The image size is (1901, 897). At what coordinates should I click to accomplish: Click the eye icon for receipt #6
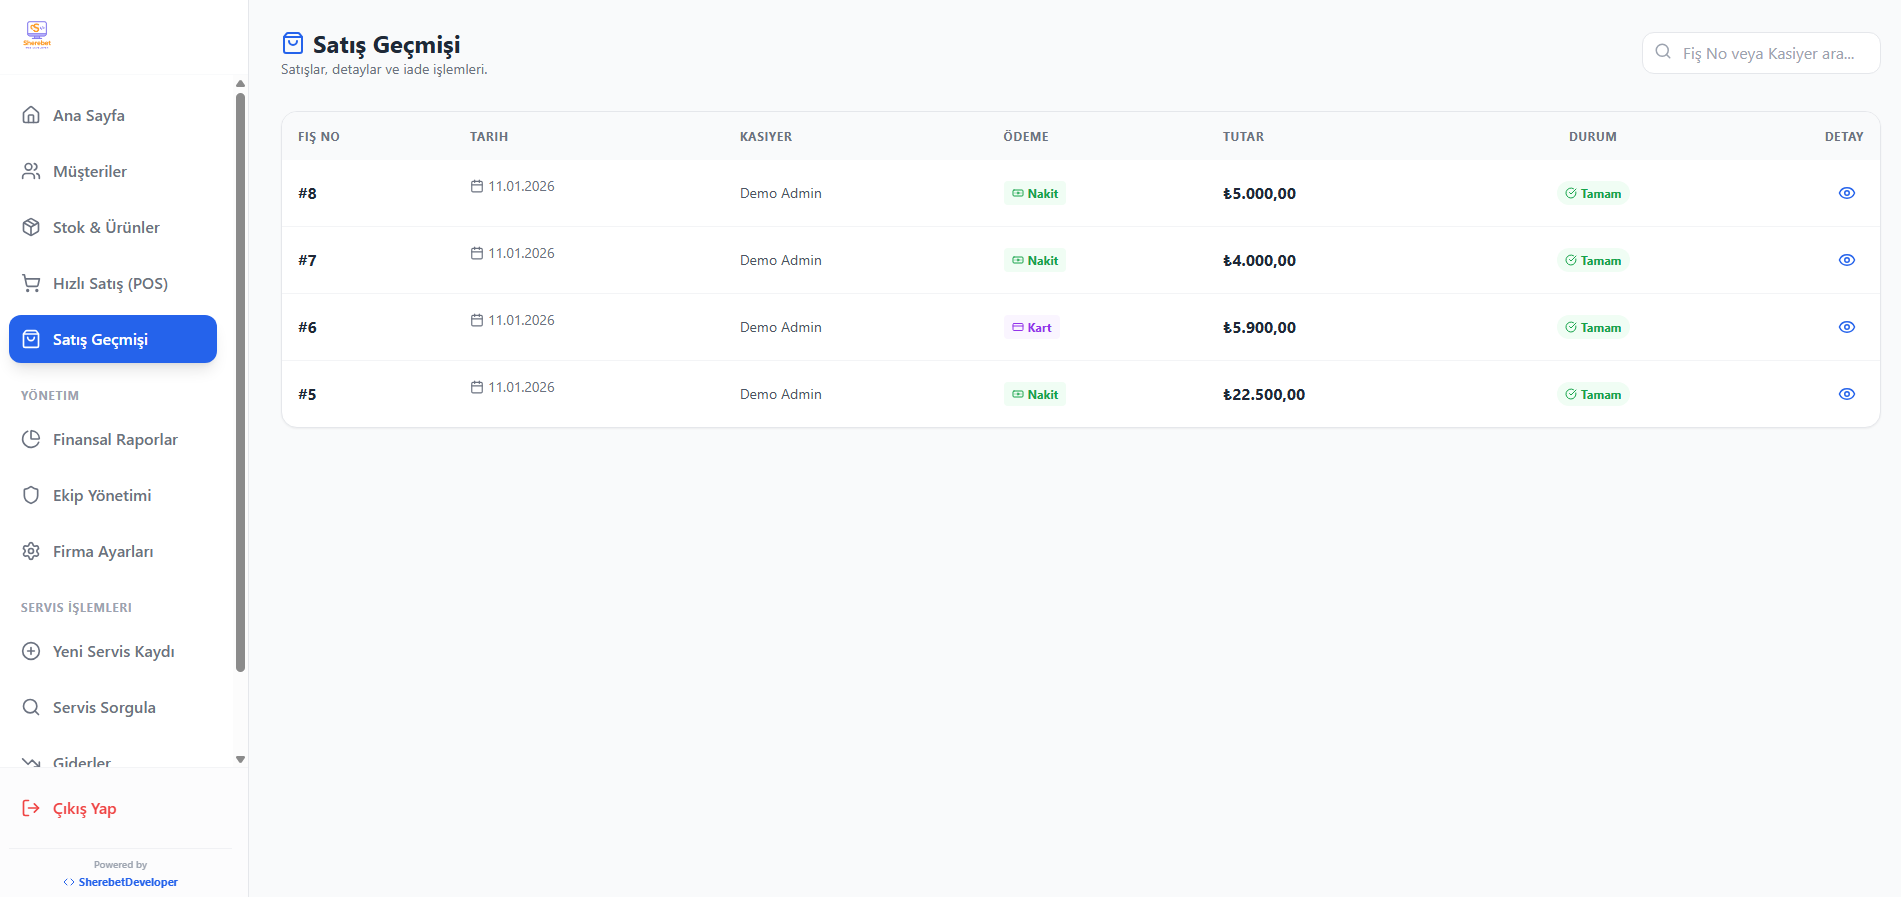(1846, 327)
